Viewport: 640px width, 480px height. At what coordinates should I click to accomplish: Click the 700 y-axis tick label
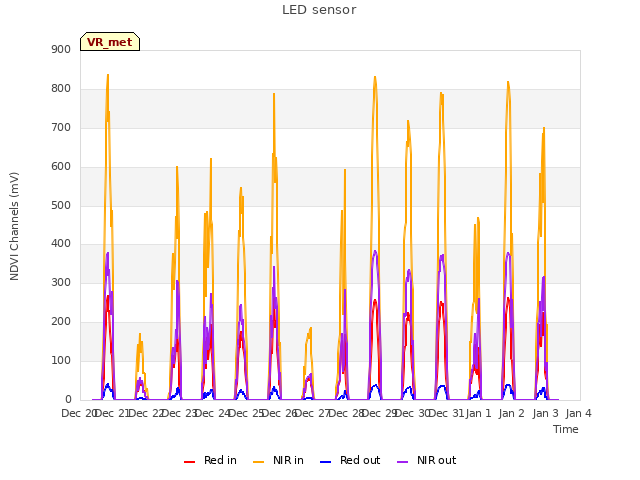click(61, 127)
